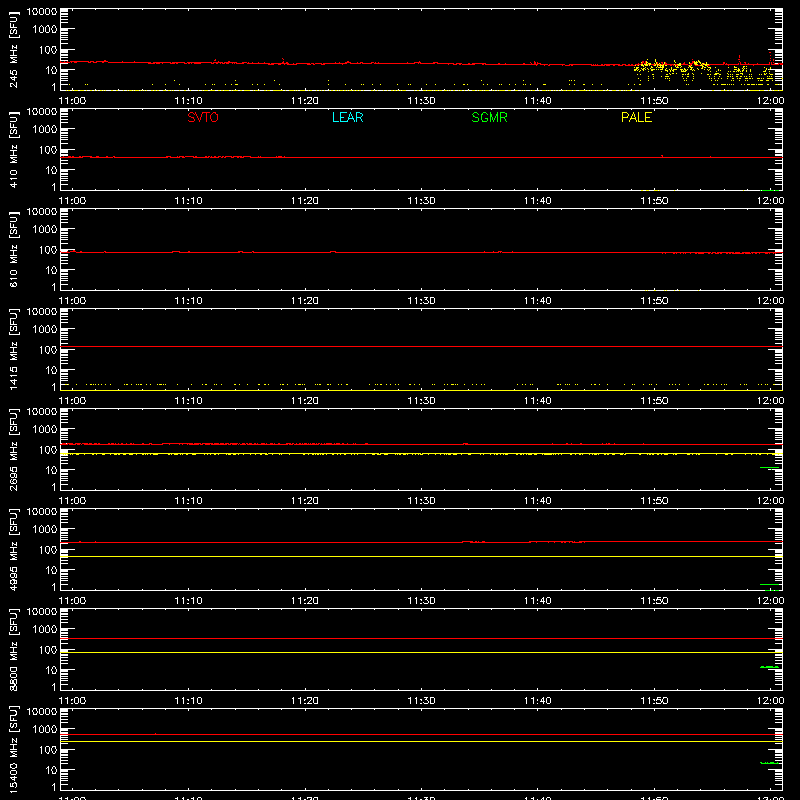Viewport: 800px width, 800px height.
Task: Click the 11:50 label under 2695 MHz panel
Action: [654, 501]
